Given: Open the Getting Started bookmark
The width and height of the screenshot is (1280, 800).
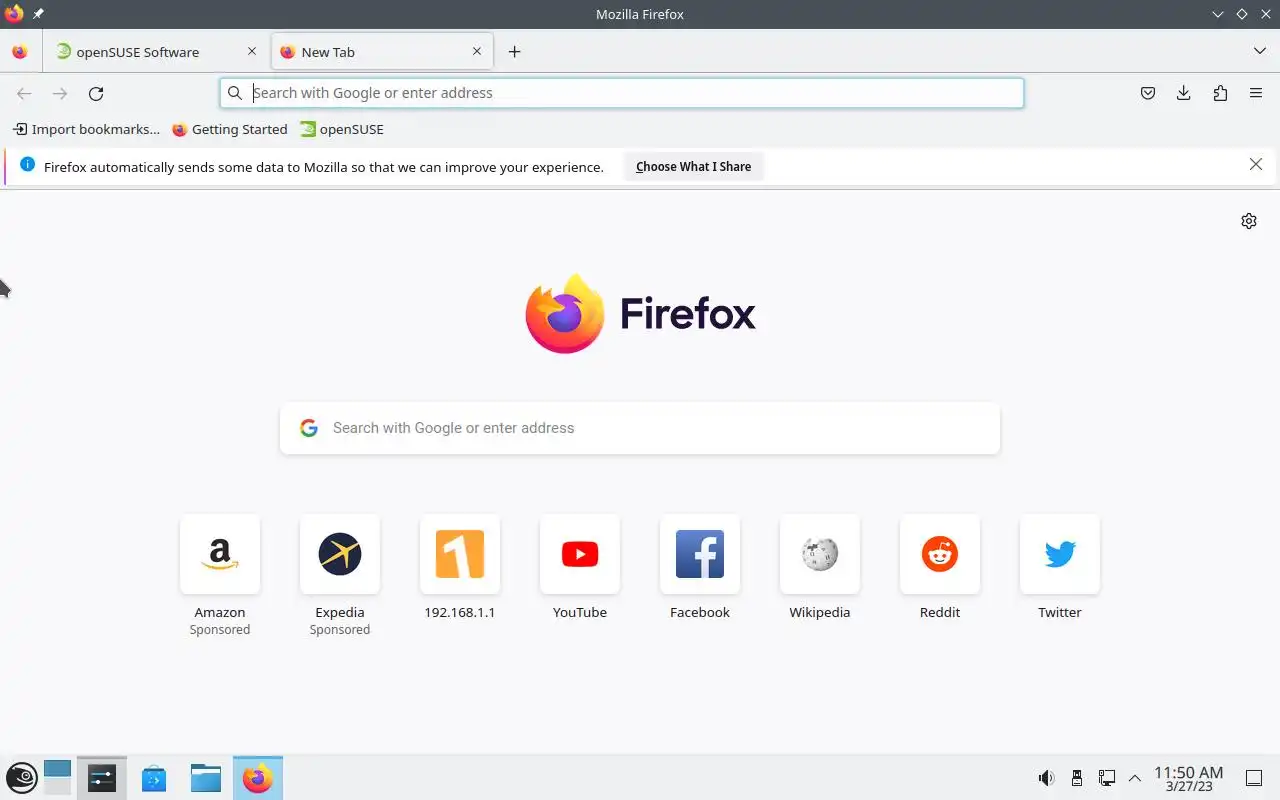Looking at the screenshot, I should 230,129.
